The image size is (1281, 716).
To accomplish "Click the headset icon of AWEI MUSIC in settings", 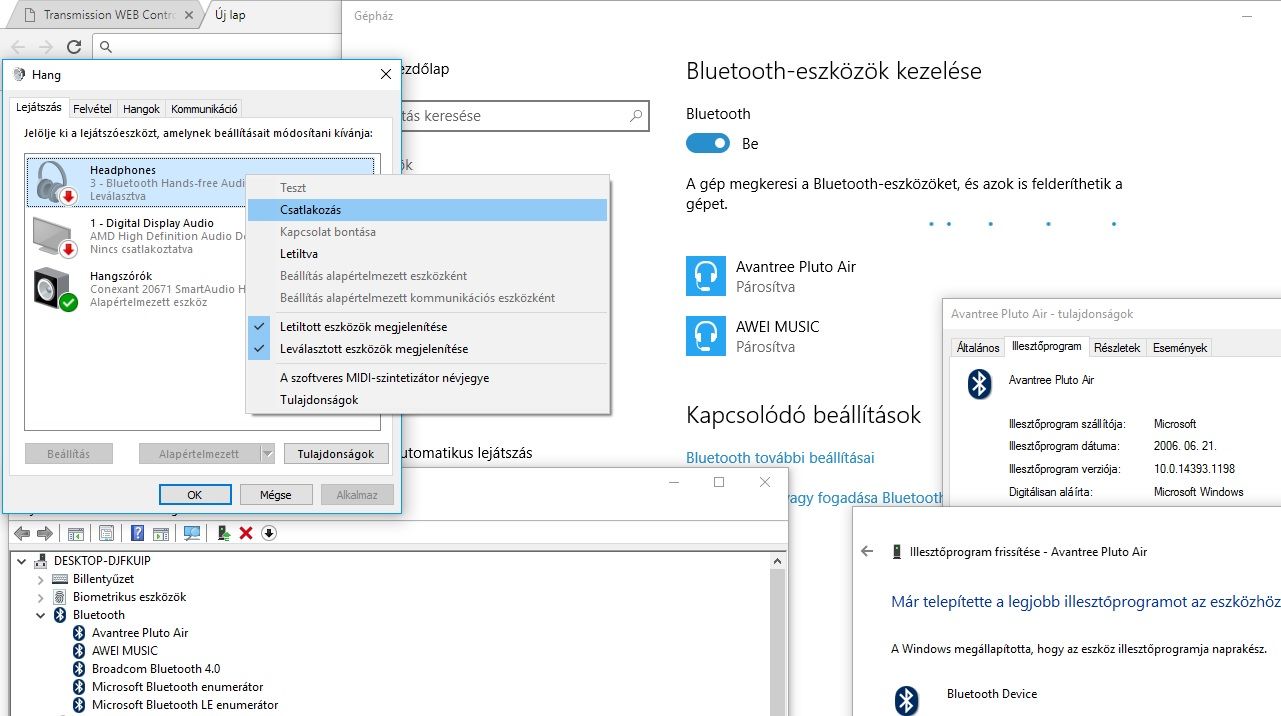I will click(x=706, y=337).
